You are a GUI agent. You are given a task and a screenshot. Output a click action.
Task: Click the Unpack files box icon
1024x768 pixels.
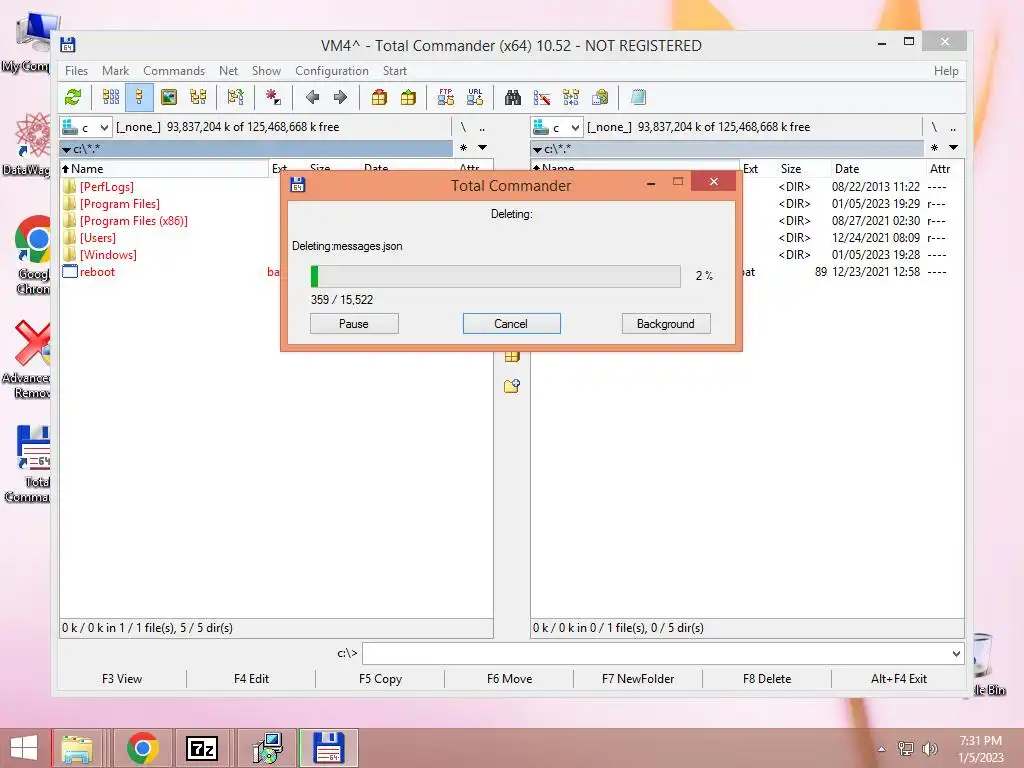coord(408,98)
